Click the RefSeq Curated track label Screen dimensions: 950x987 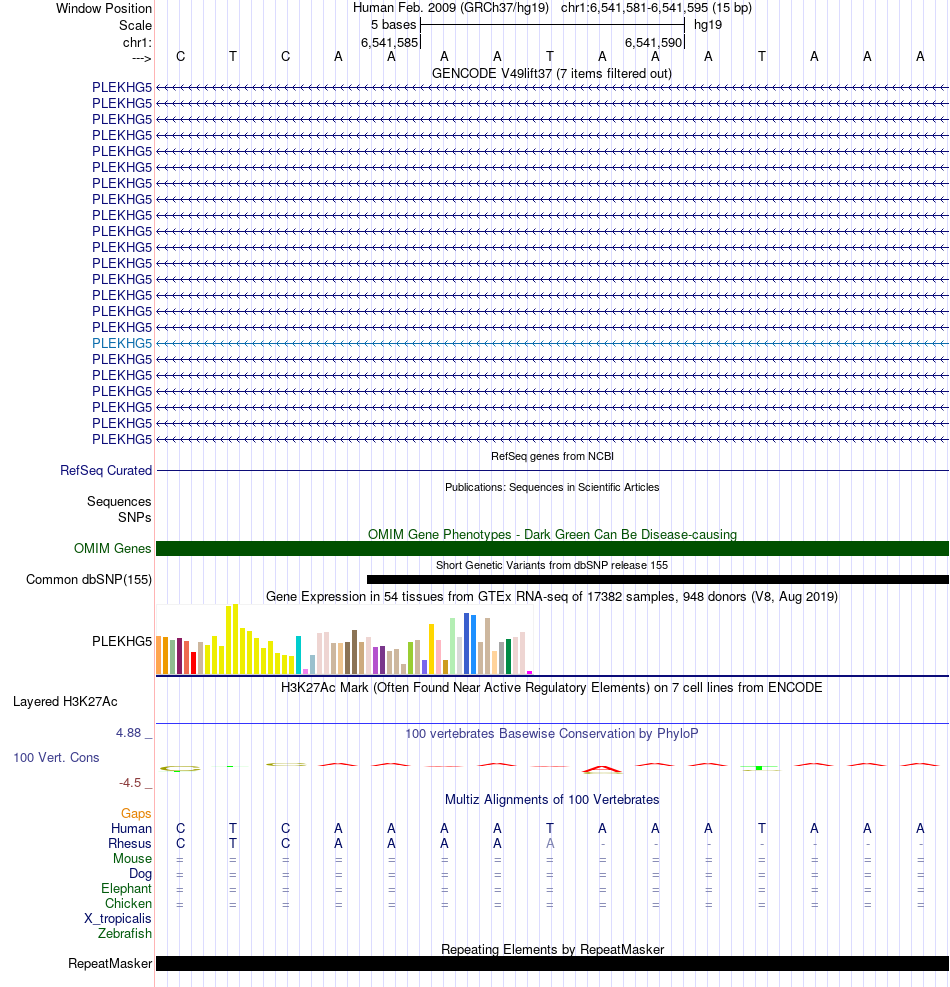click(106, 470)
